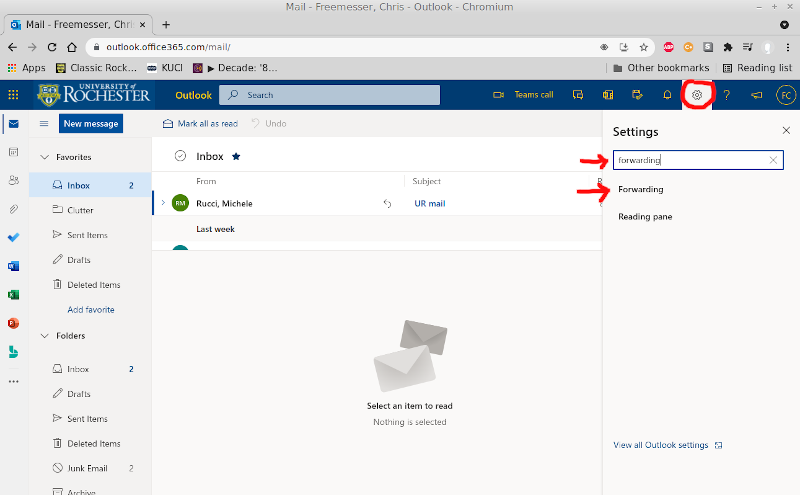
Task: Open People contacts in left rail
Action: coord(13,180)
